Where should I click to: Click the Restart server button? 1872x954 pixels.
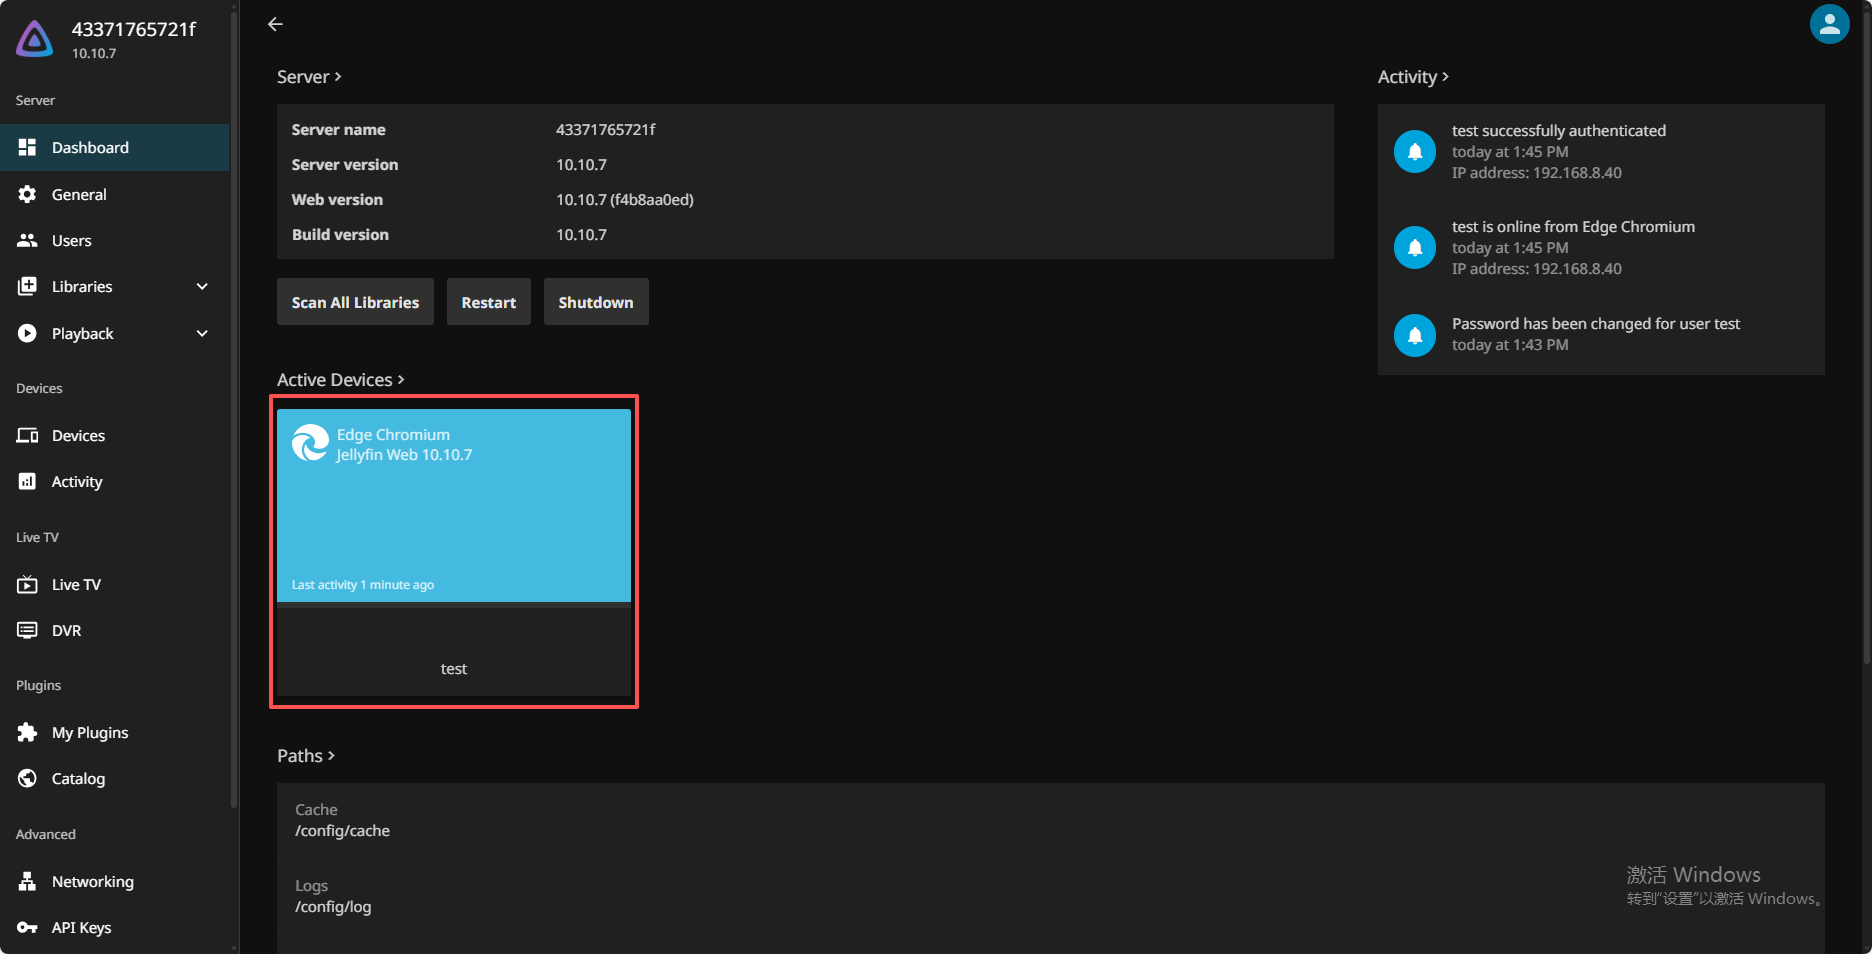pyautogui.click(x=489, y=302)
